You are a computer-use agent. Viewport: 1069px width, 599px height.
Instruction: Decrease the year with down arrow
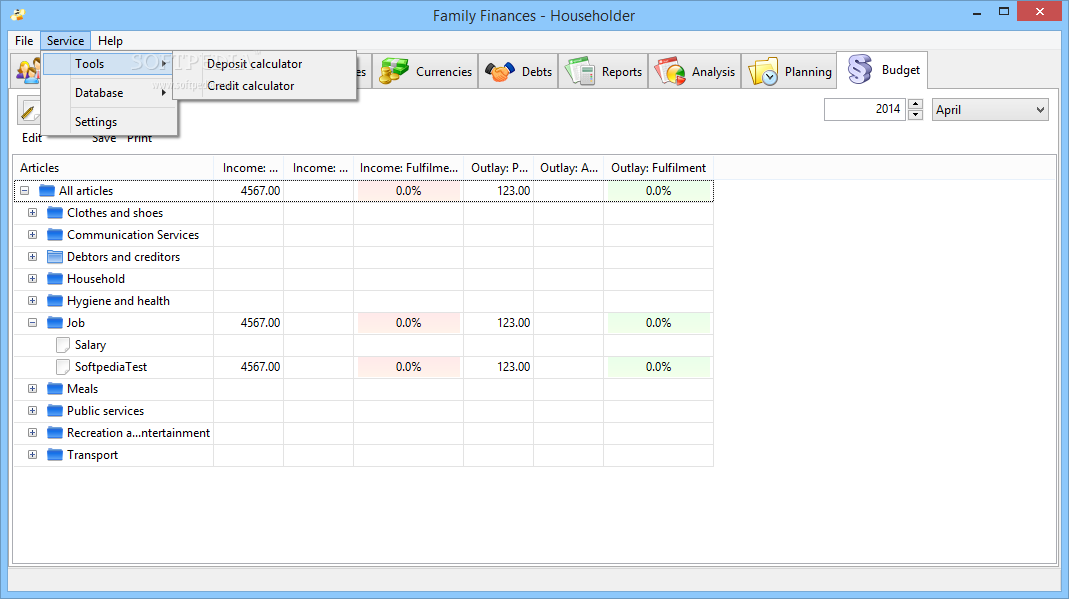click(916, 114)
